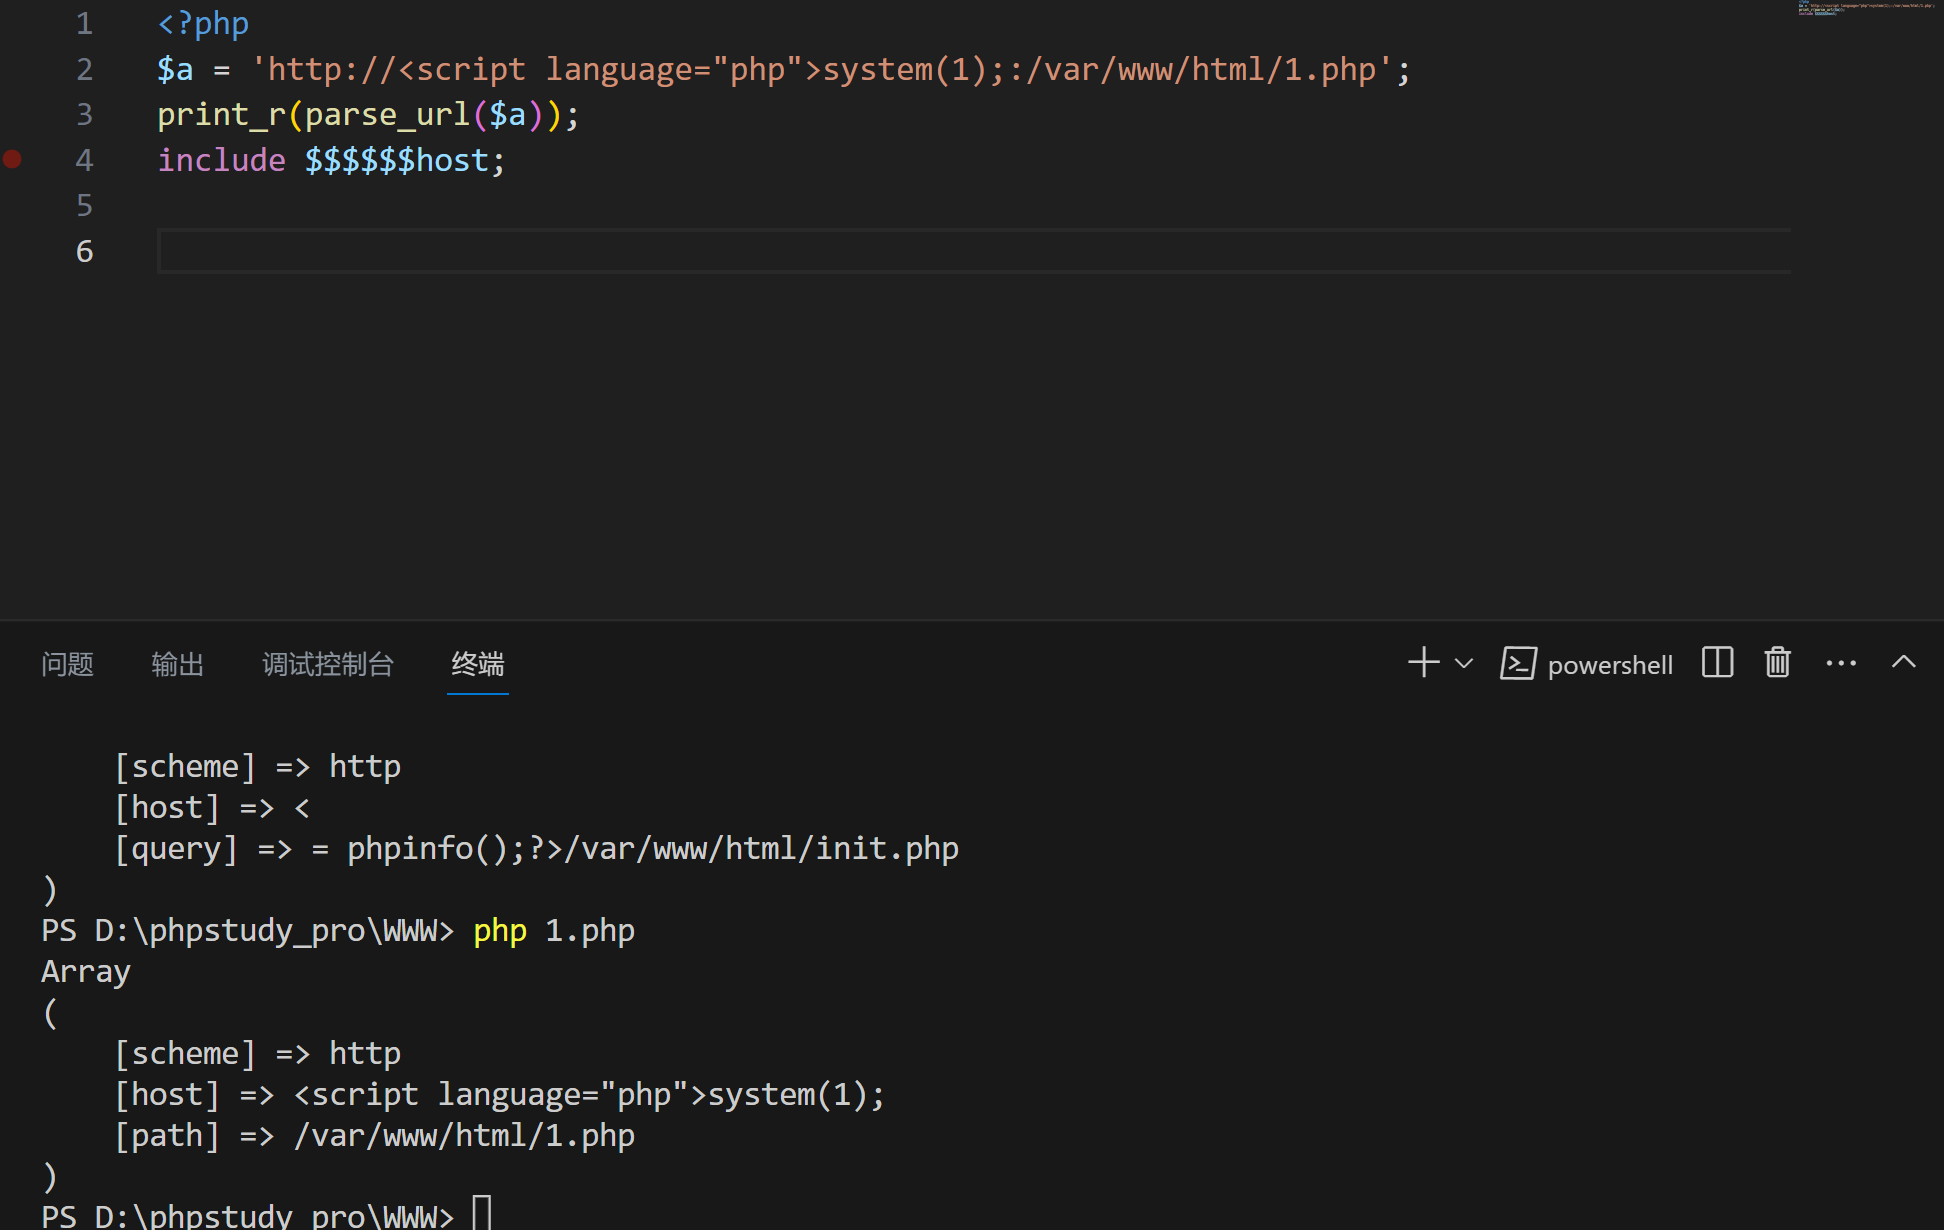Click line number 6 in gutter

[x=84, y=251]
